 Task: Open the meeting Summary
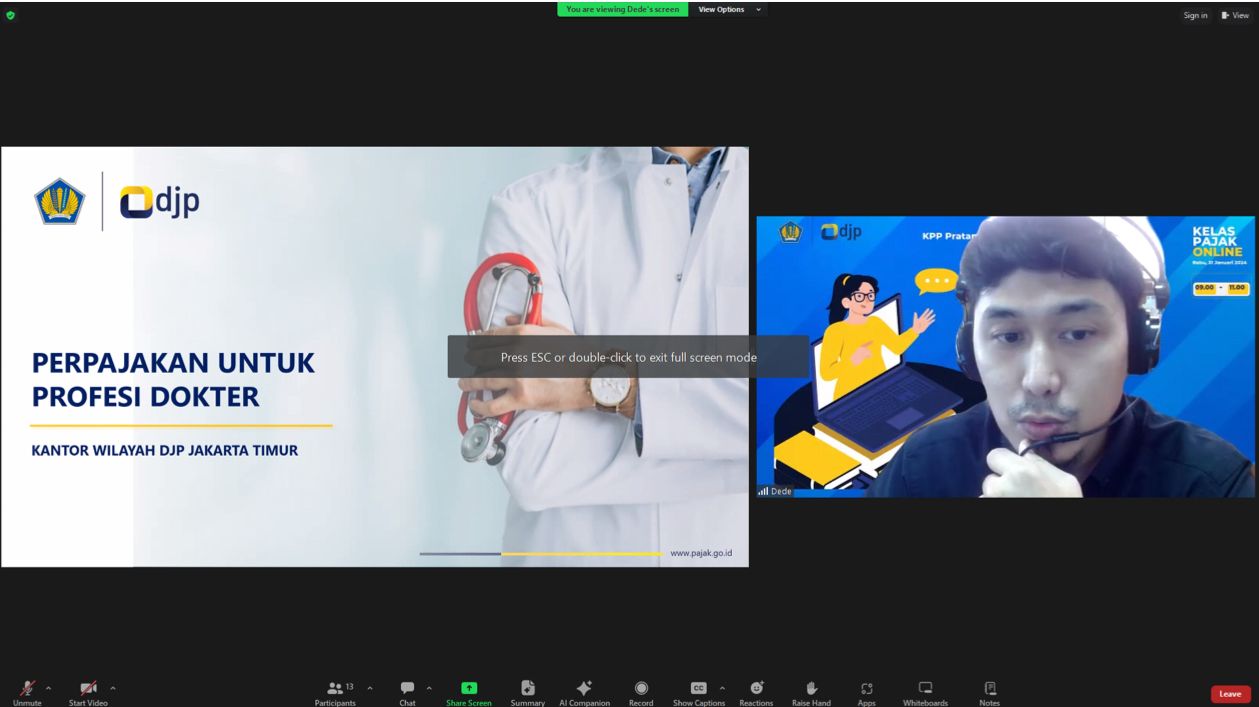(527, 691)
